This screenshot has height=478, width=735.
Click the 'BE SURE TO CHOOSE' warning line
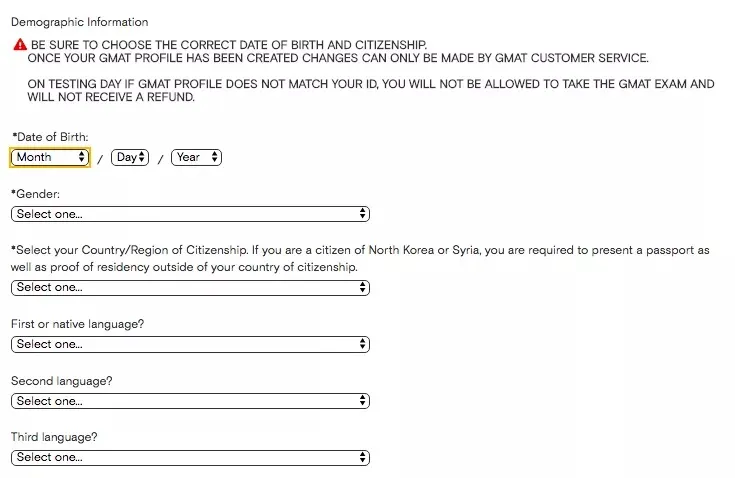[229, 45]
